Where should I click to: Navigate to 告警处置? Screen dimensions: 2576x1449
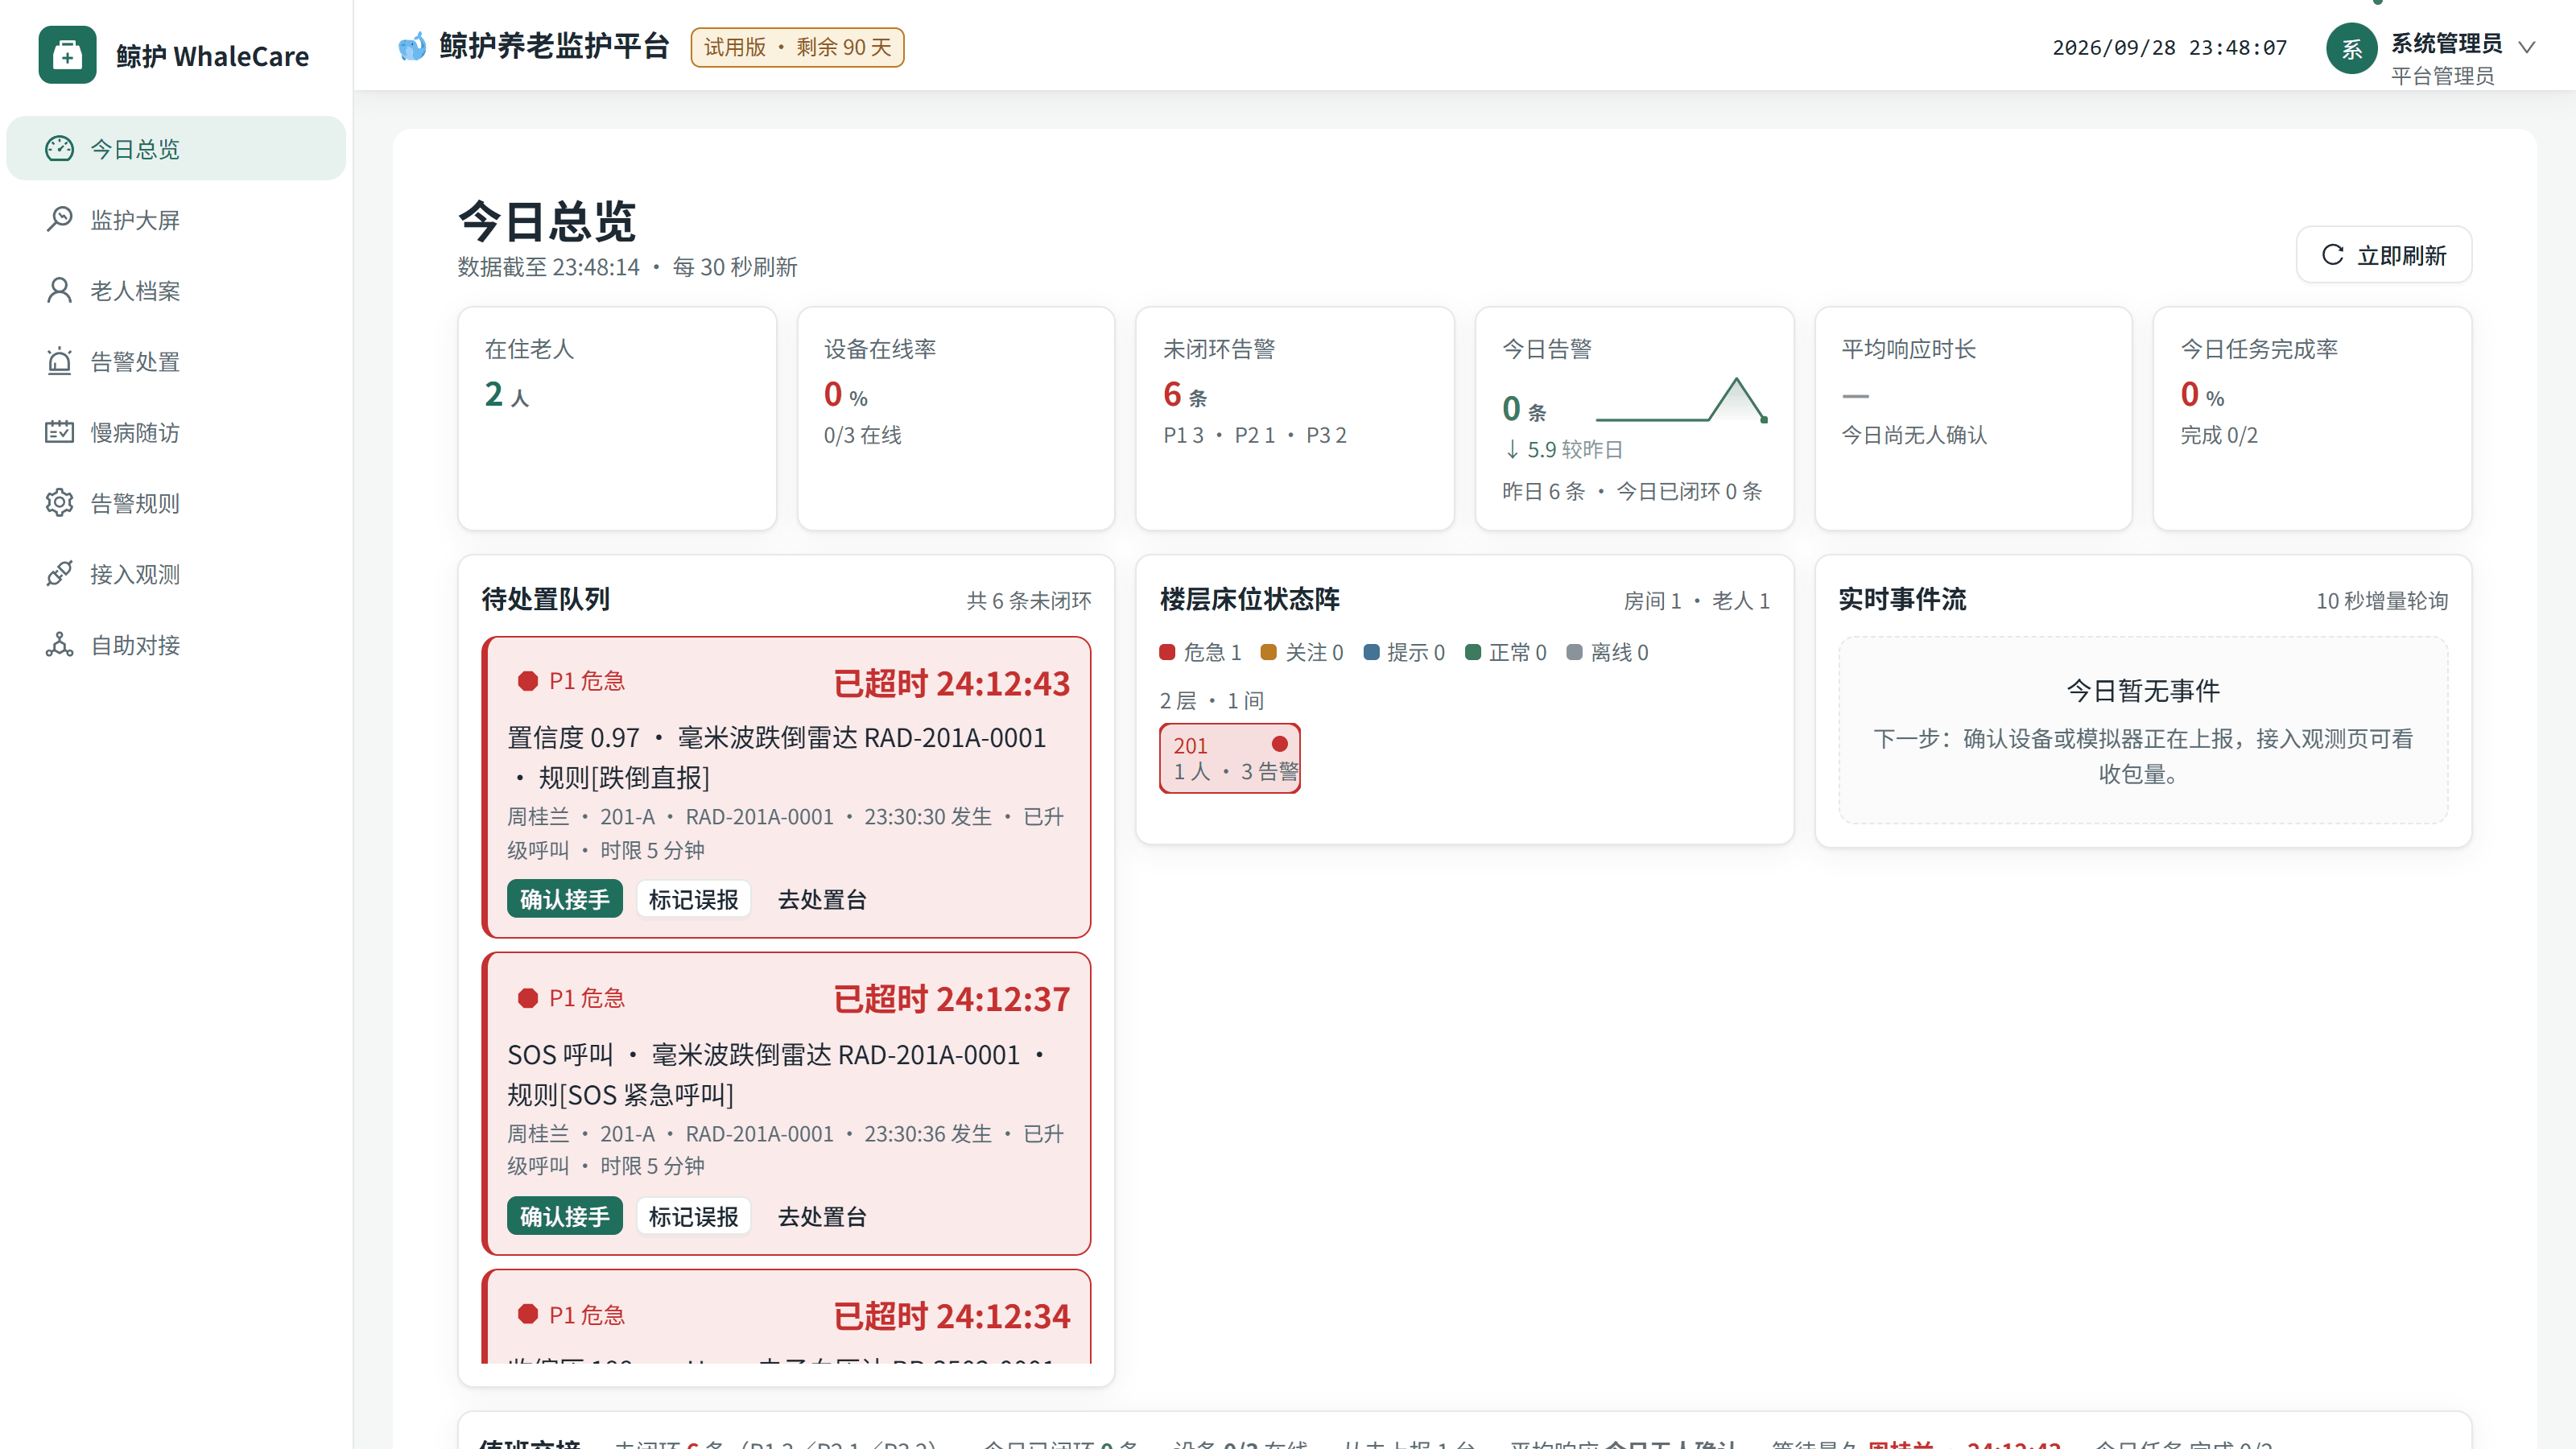point(176,361)
